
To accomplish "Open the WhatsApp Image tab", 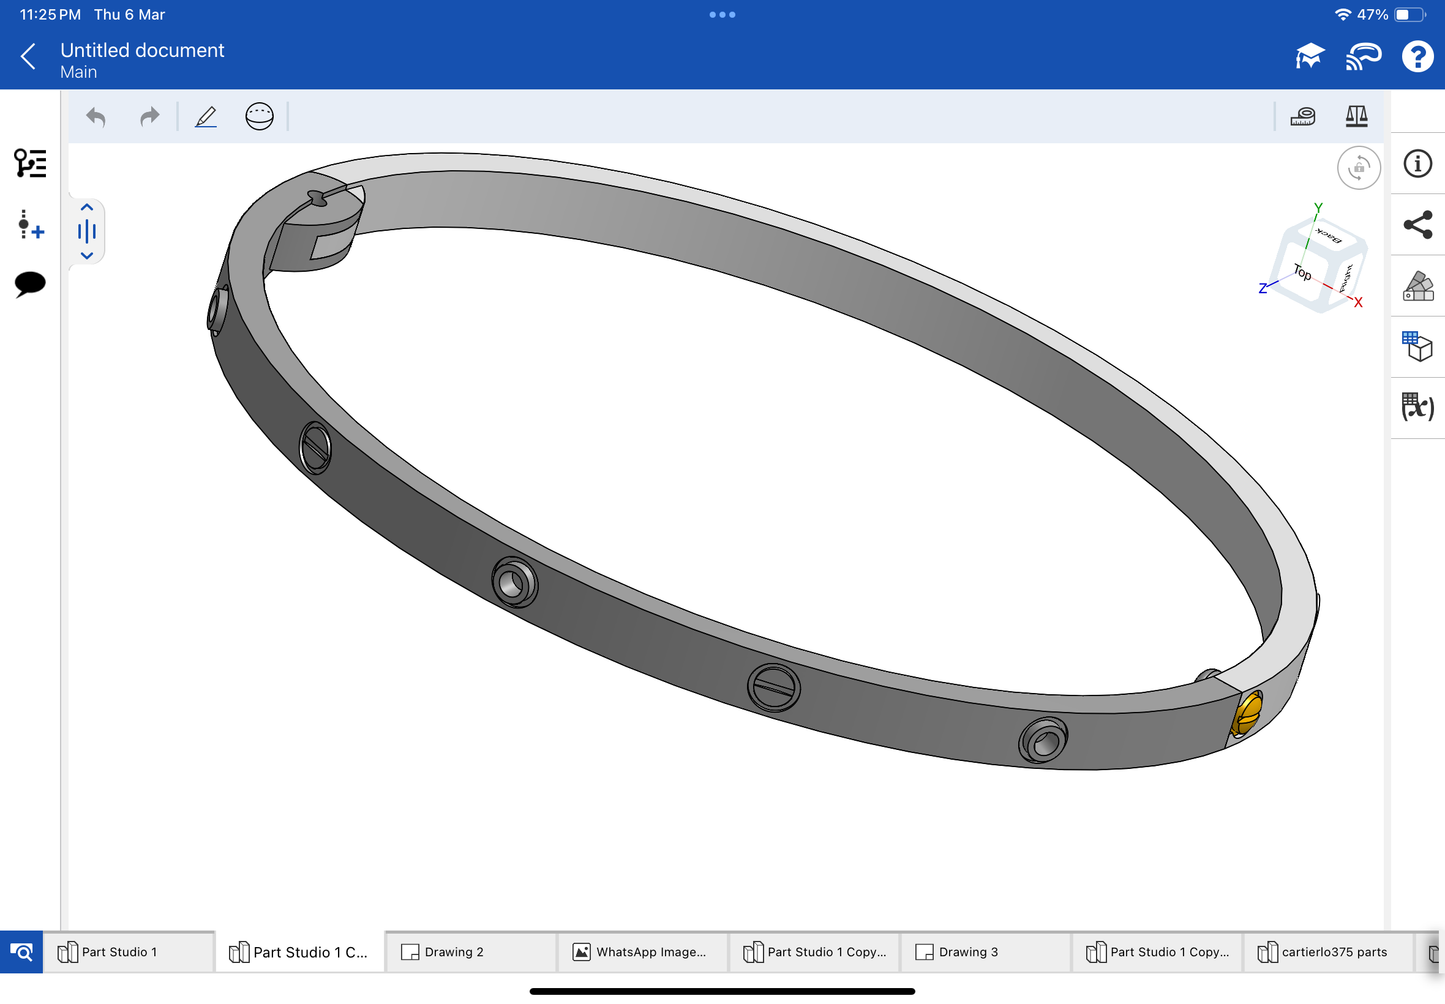I will [x=642, y=952].
